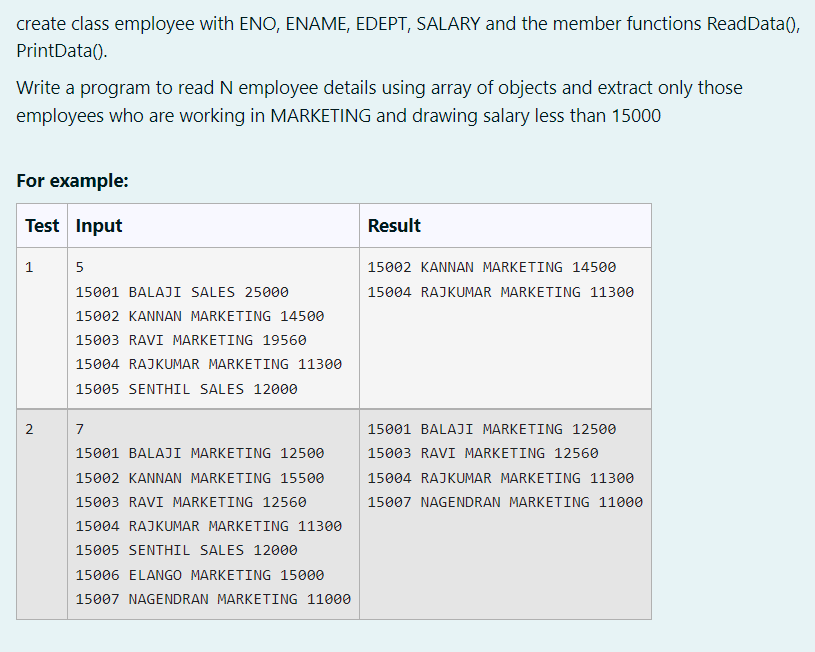Image resolution: width=815 pixels, height=652 pixels.
Task: Click the input value '7' in test 2
Action: point(78,429)
